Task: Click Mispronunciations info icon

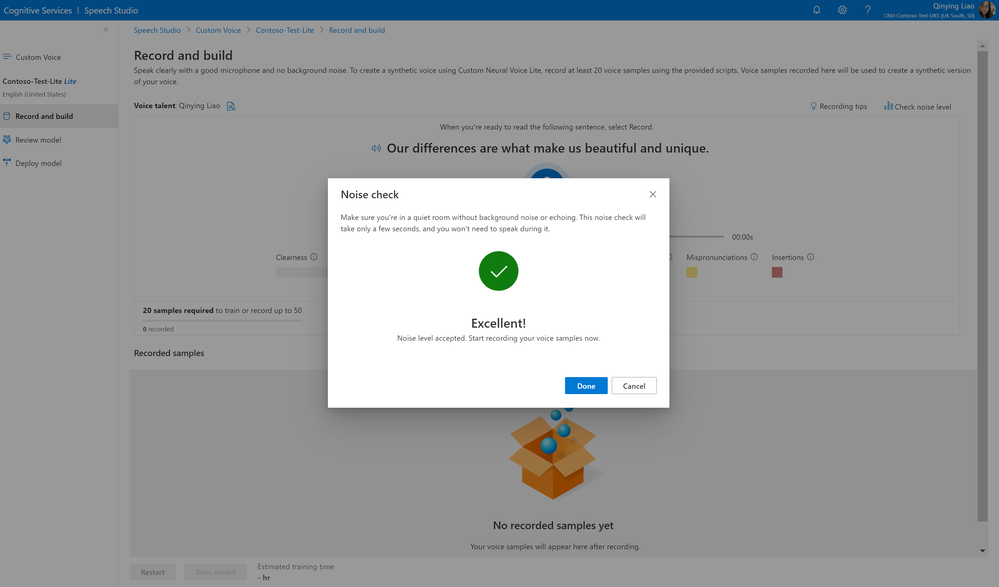Action: [754, 257]
